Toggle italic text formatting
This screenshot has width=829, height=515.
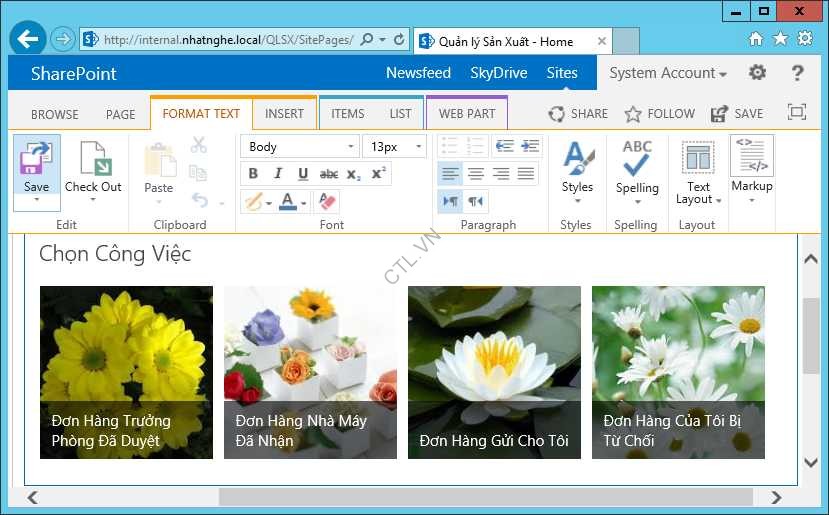(x=278, y=174)
